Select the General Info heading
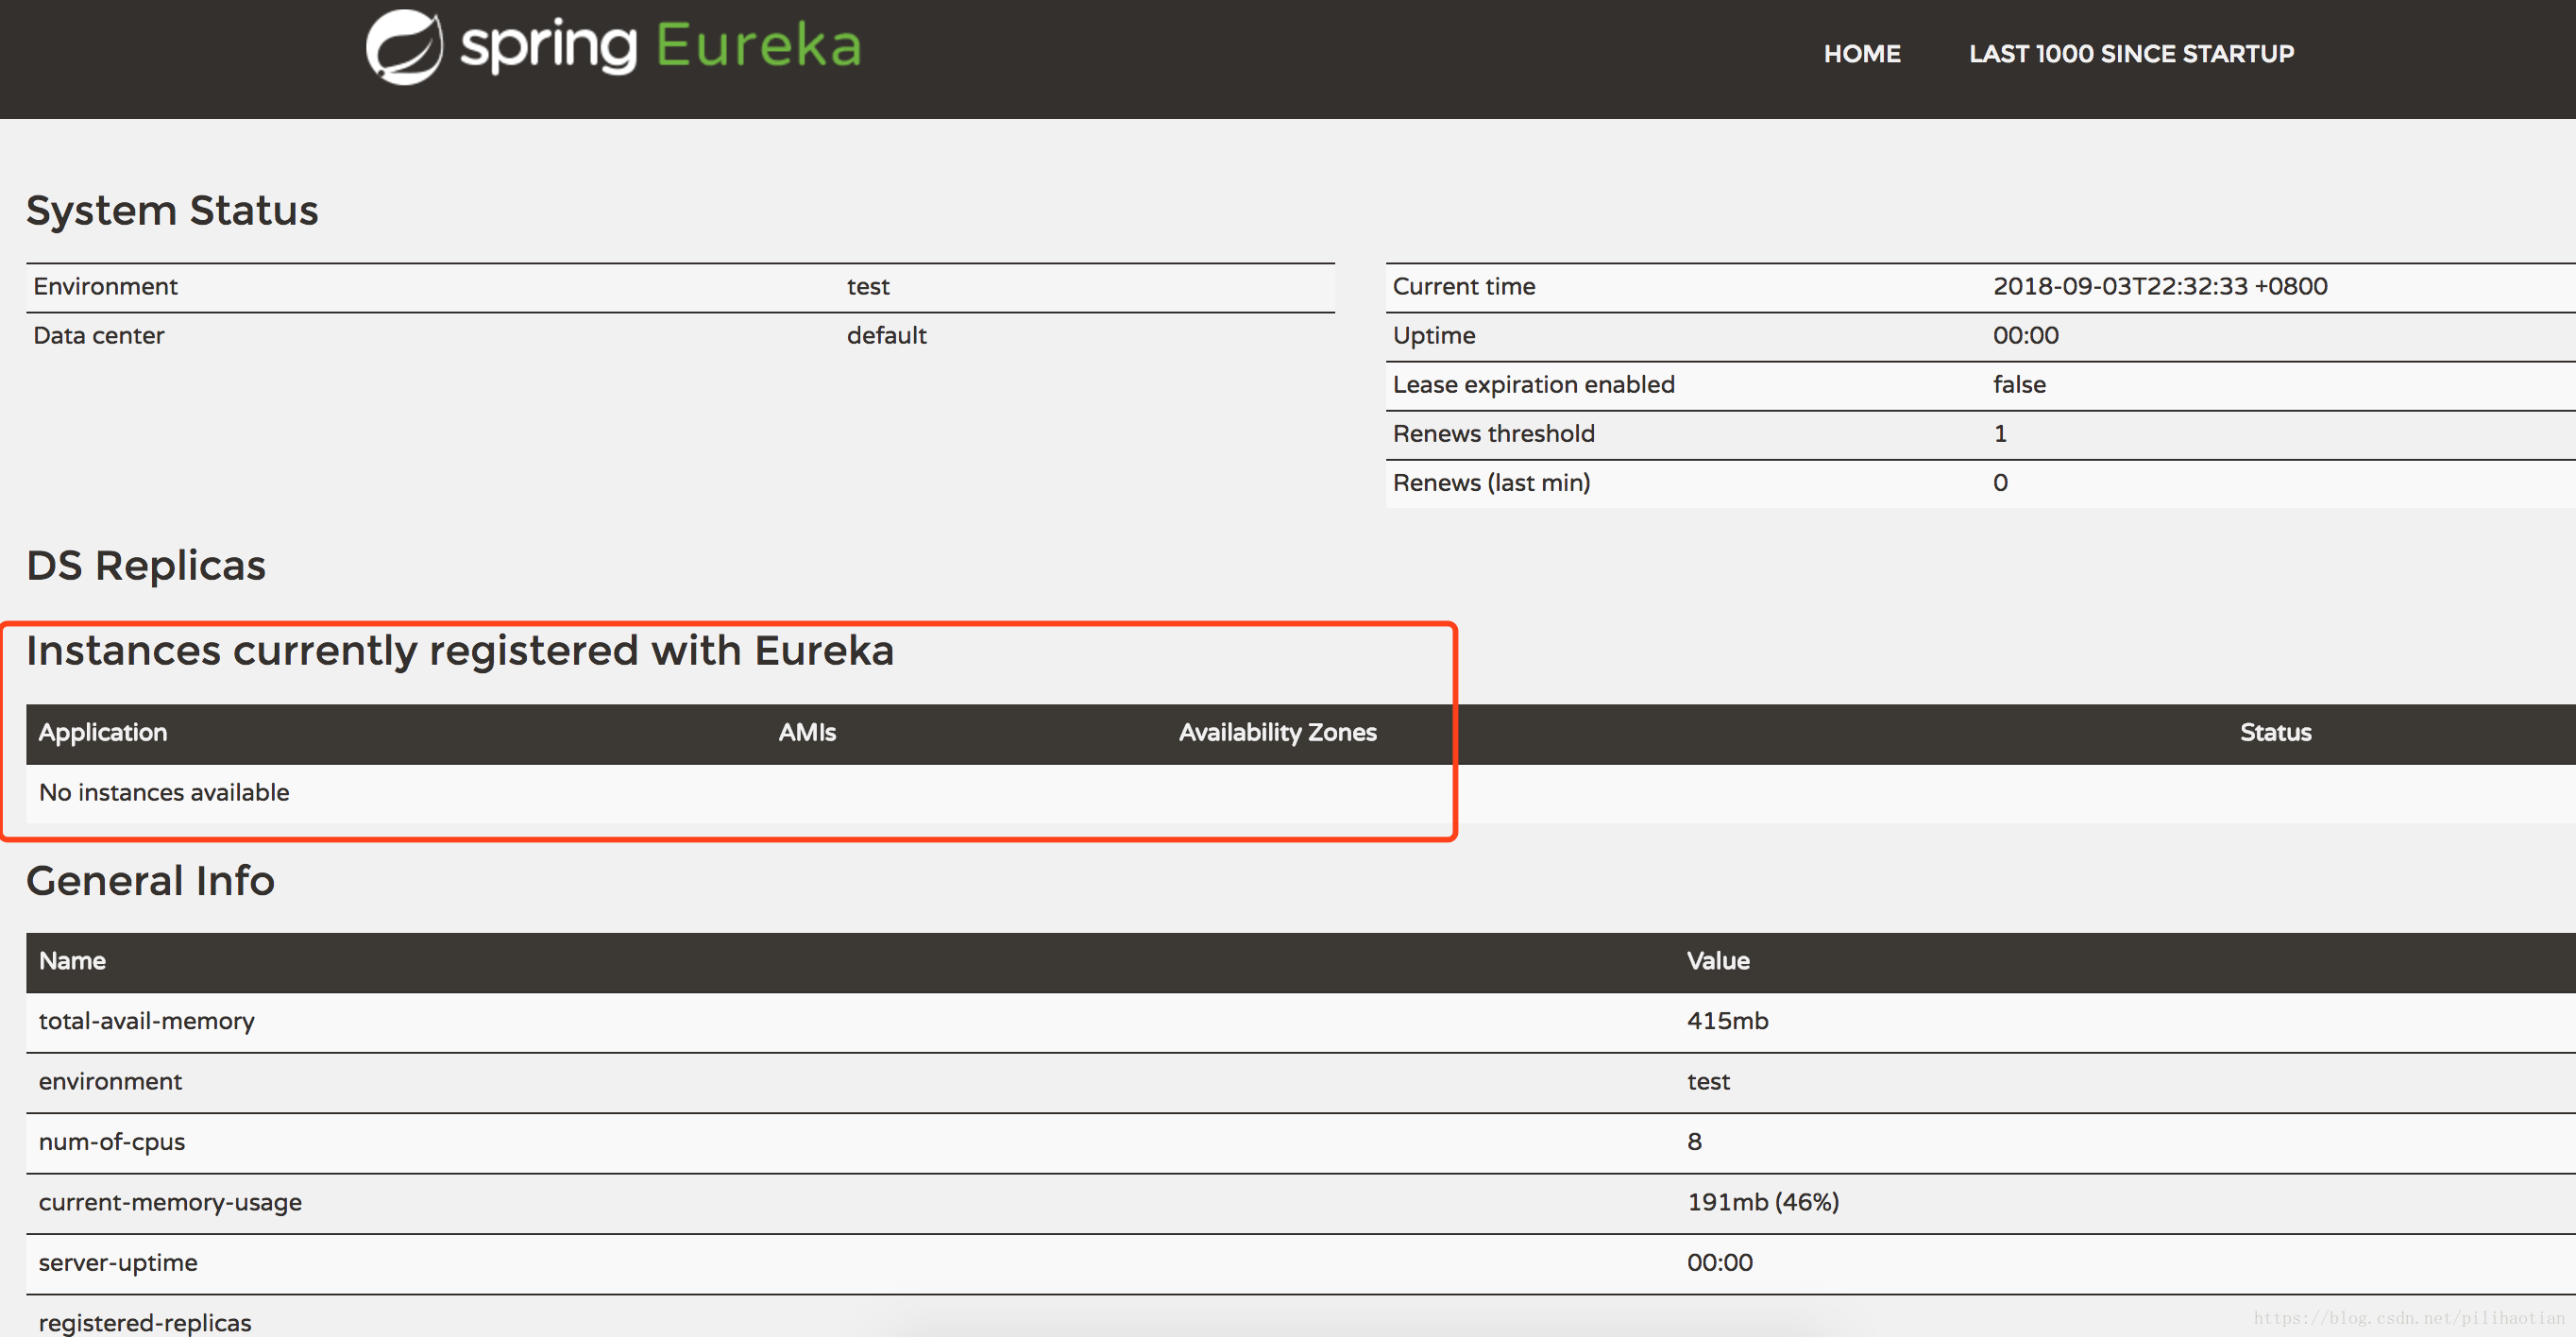This screenshot has width=2576, height=1337. (150, 881)
